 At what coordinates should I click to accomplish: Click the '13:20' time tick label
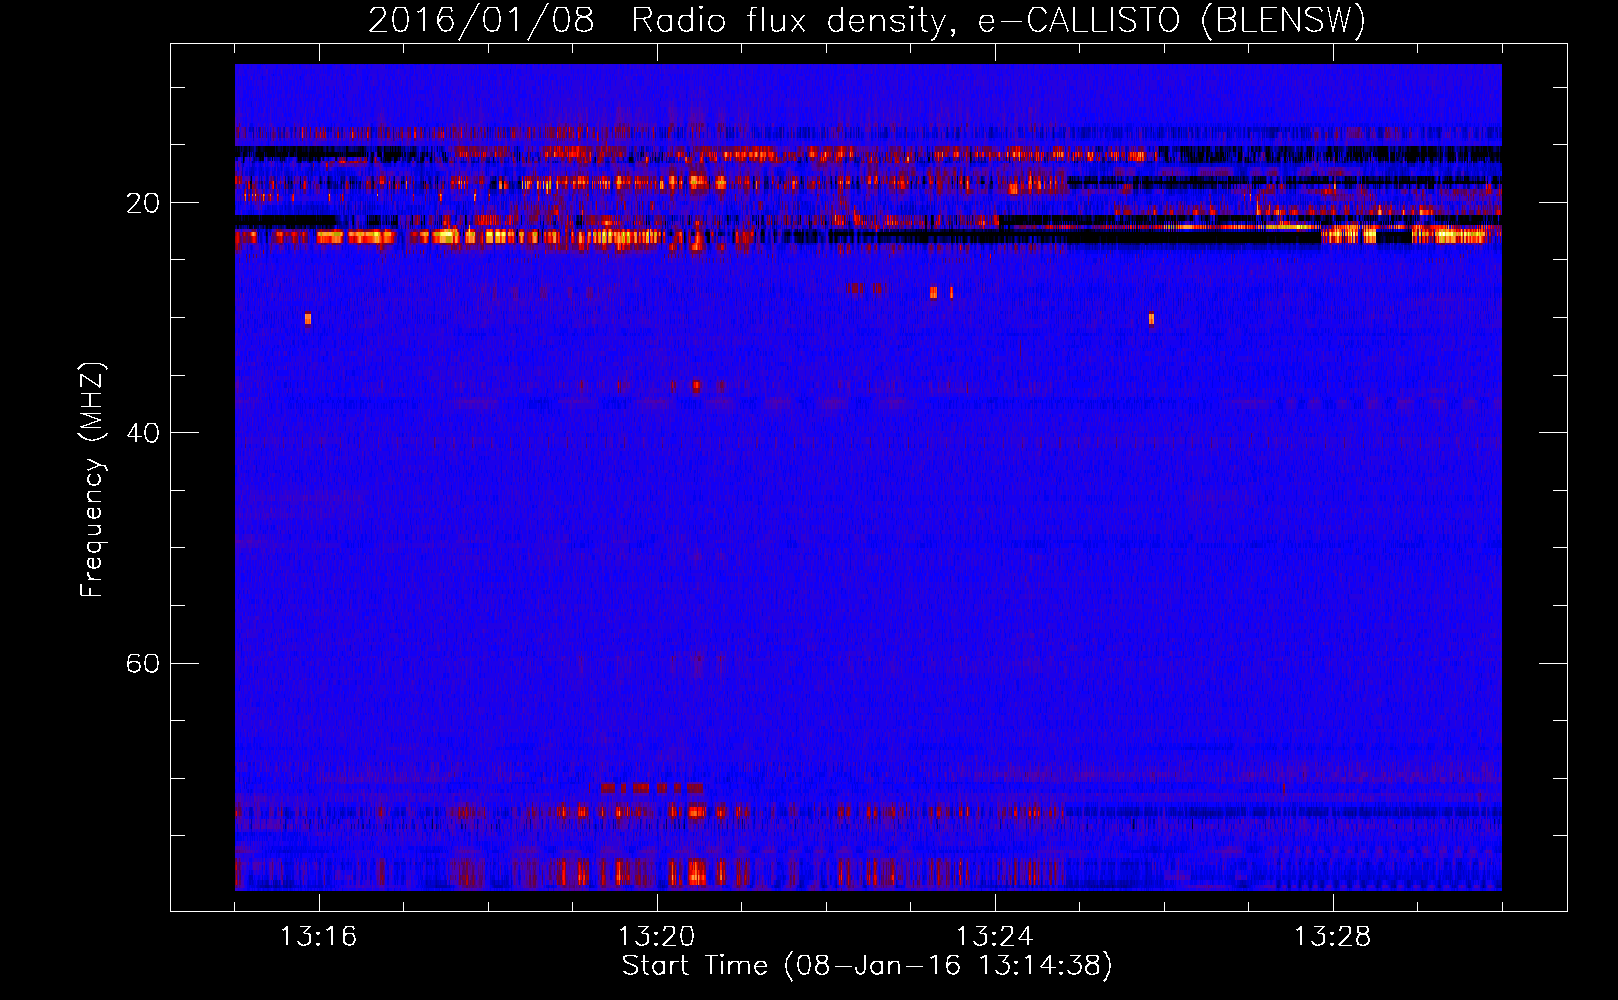point(656,937)
